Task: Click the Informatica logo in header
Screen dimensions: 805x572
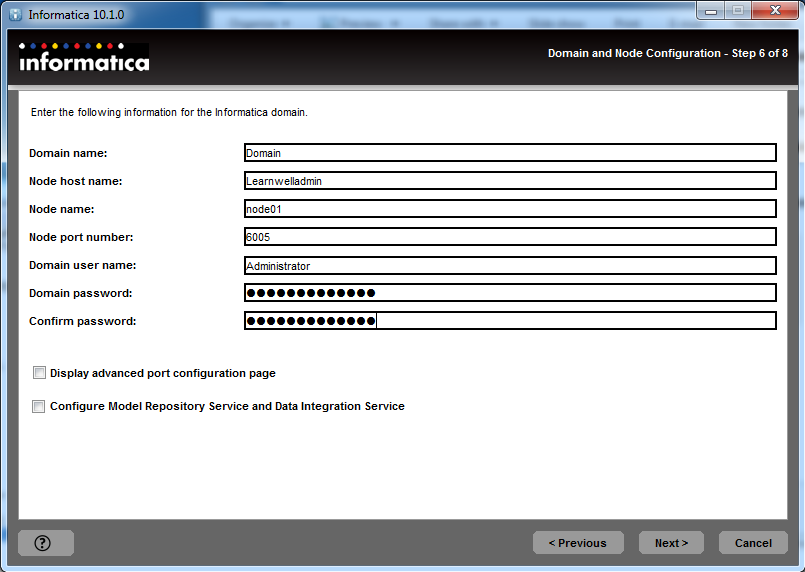Action: tap(84, 58)
